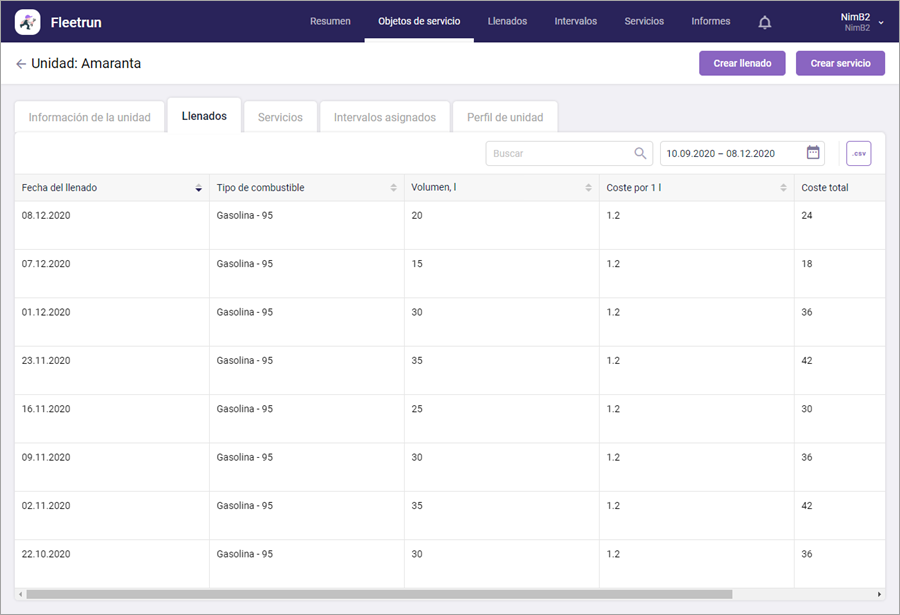Click the horizontal scrollbar left arrow
900x615 pixels.
point(21,594)
